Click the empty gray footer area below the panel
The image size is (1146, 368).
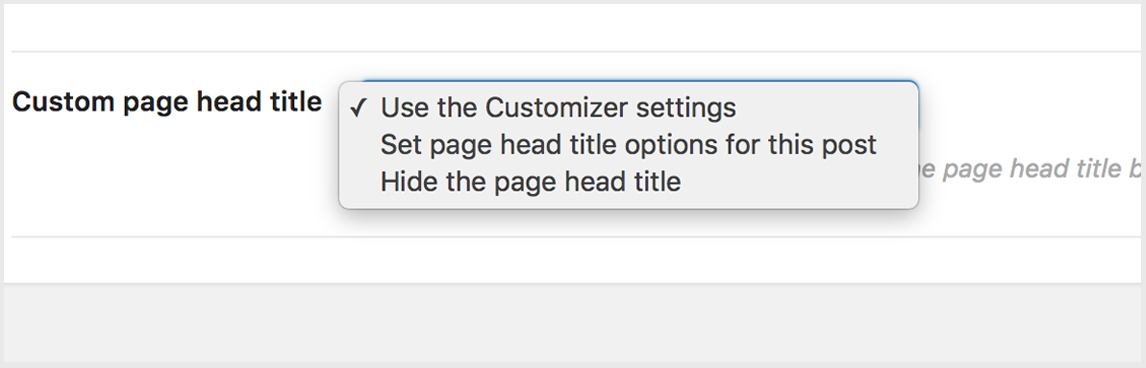click(573, 323)
